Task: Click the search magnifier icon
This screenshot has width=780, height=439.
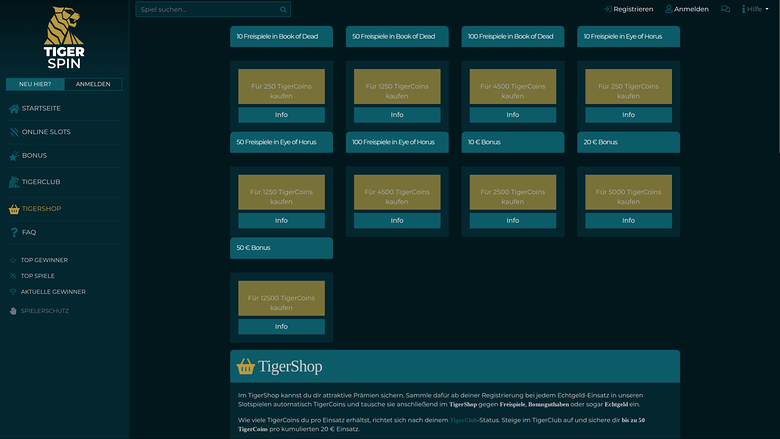Action: pyautogui.click(x=283, y=9)
